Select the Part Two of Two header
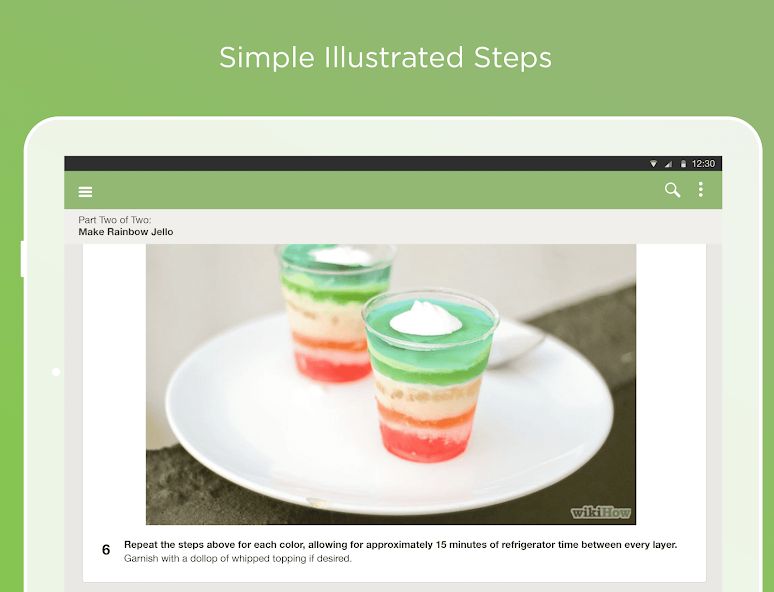 pyautogui.click(x=115, y=220)
